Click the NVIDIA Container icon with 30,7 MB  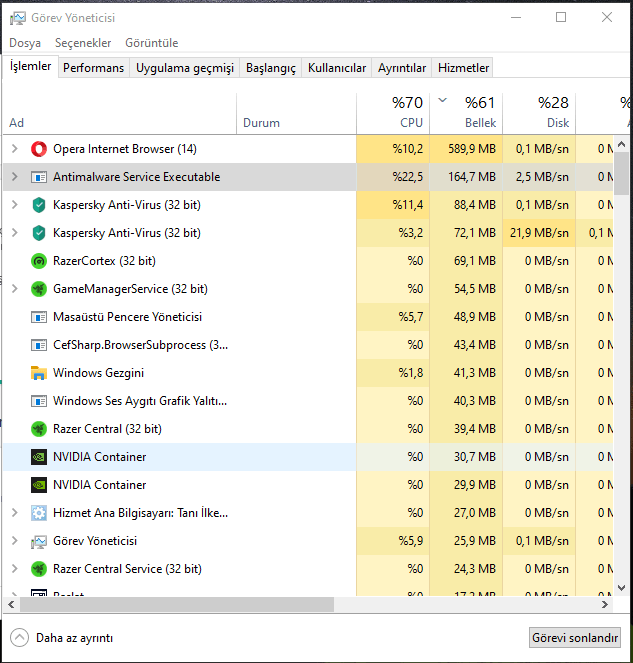click(x=39, y=457)
